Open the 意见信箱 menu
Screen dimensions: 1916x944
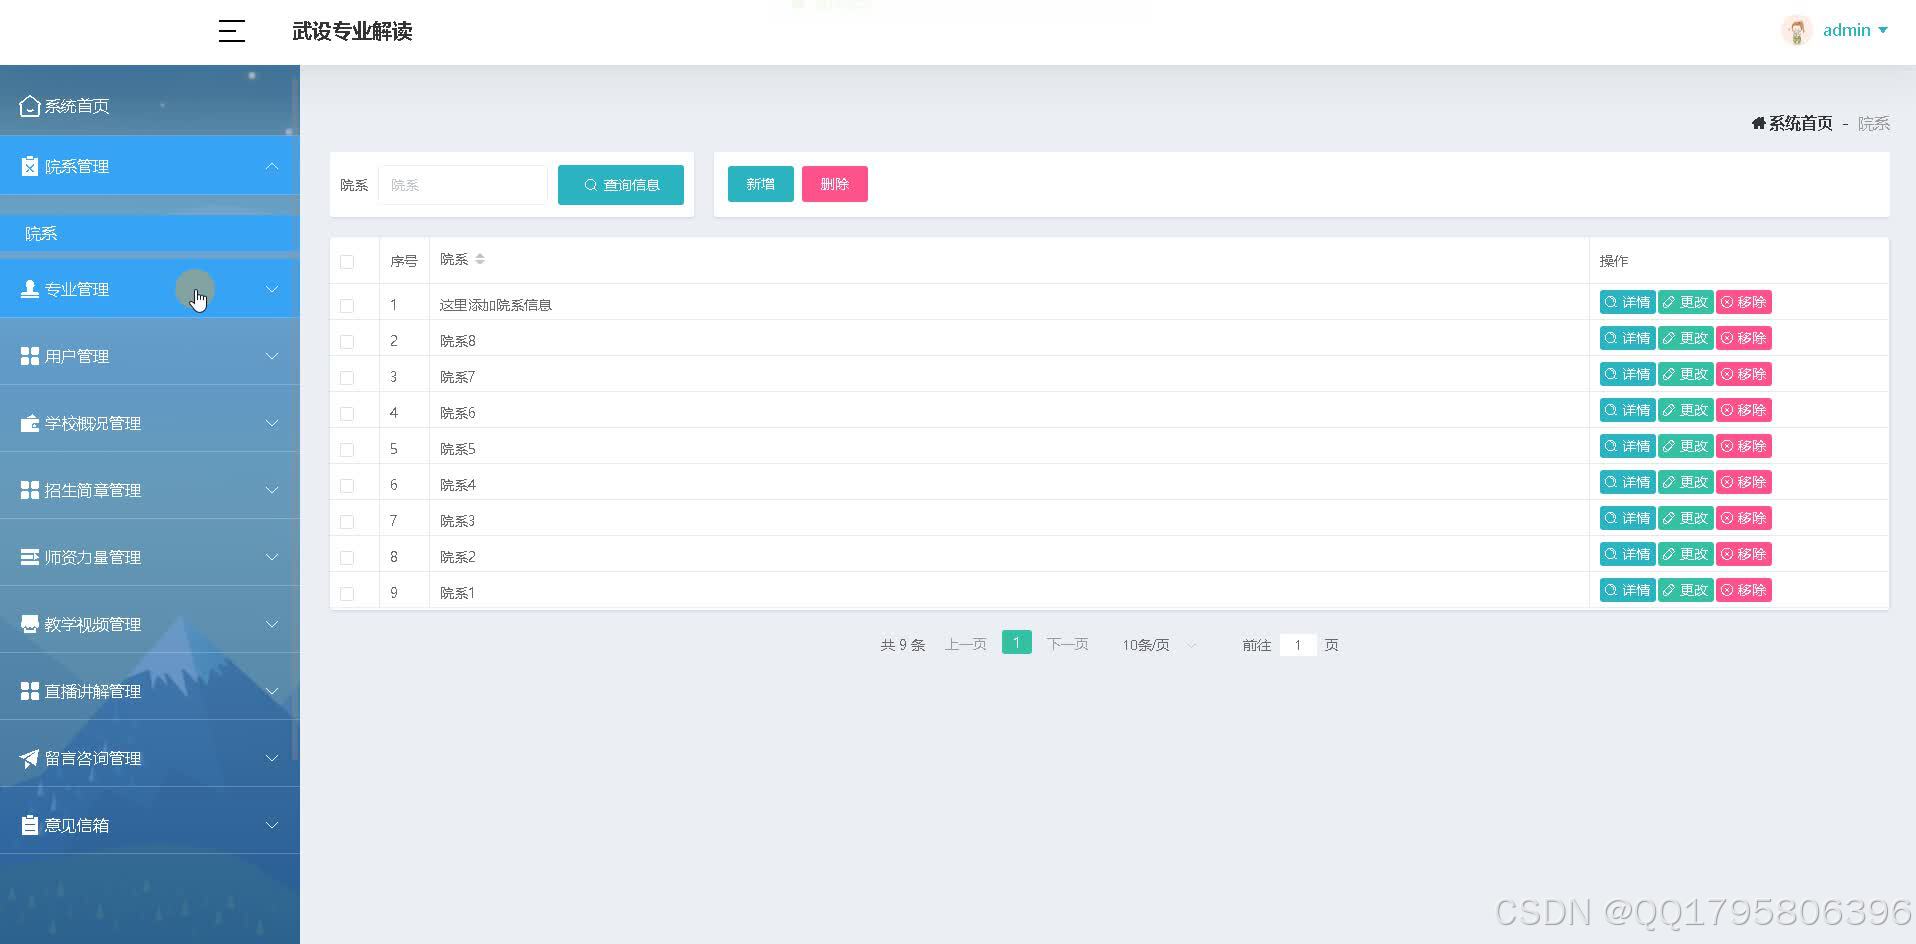point(150,825)
